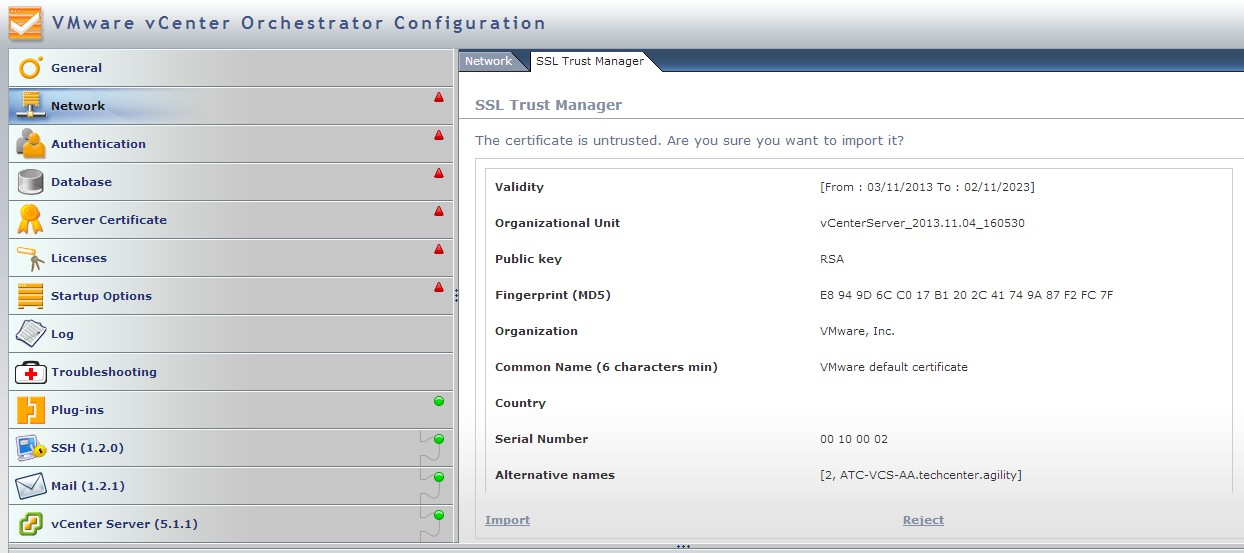Click the Mail (1.2.1) envelope icon
The height and width of the screenshot is (553, 1244).
coord(31,486)
